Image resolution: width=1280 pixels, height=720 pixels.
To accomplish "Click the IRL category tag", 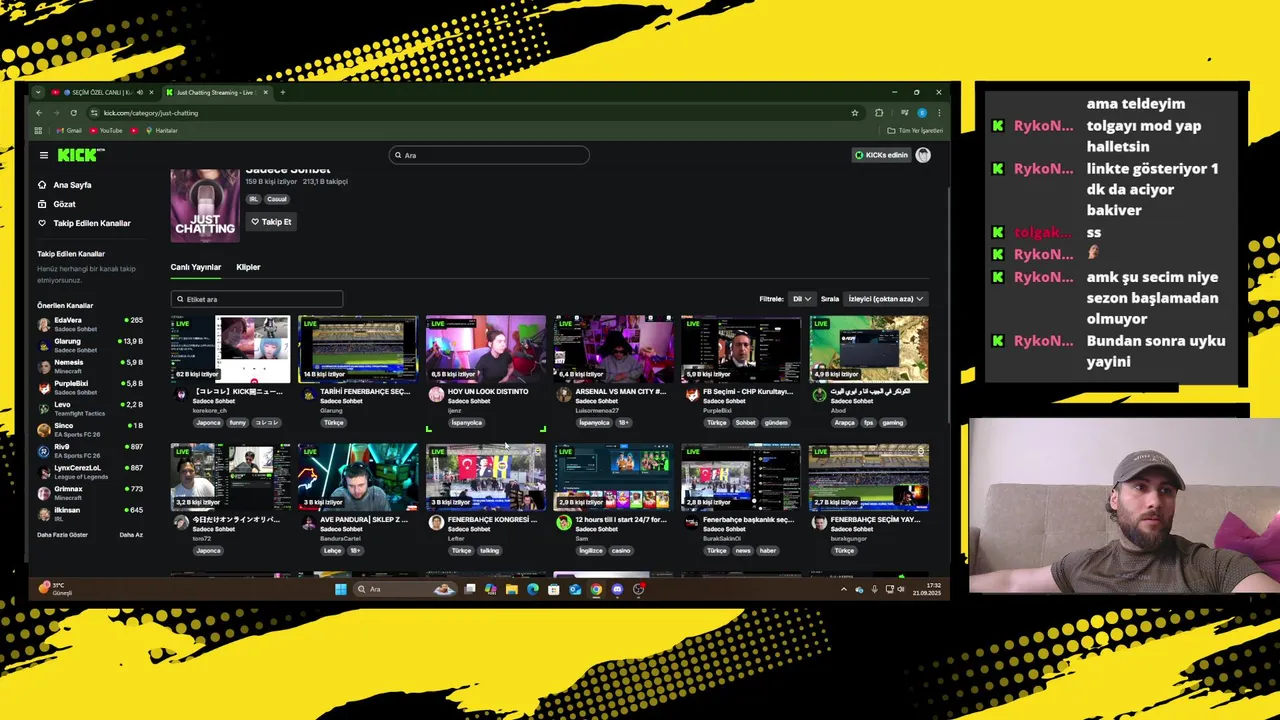I will pyautogui.click(x=253, y=199).
